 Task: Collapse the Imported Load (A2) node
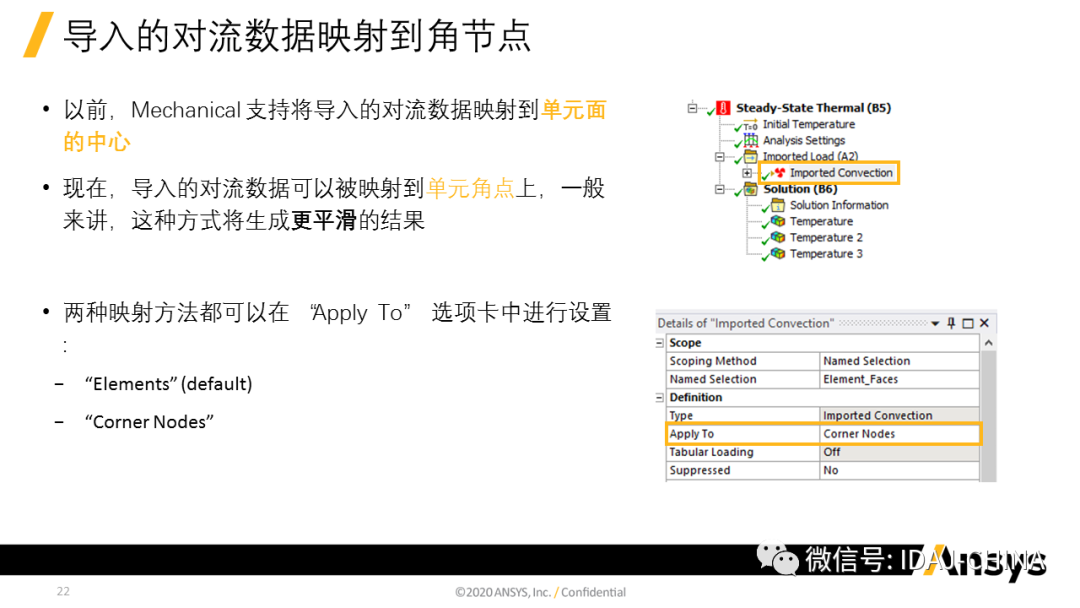click(x=720, y=156)
